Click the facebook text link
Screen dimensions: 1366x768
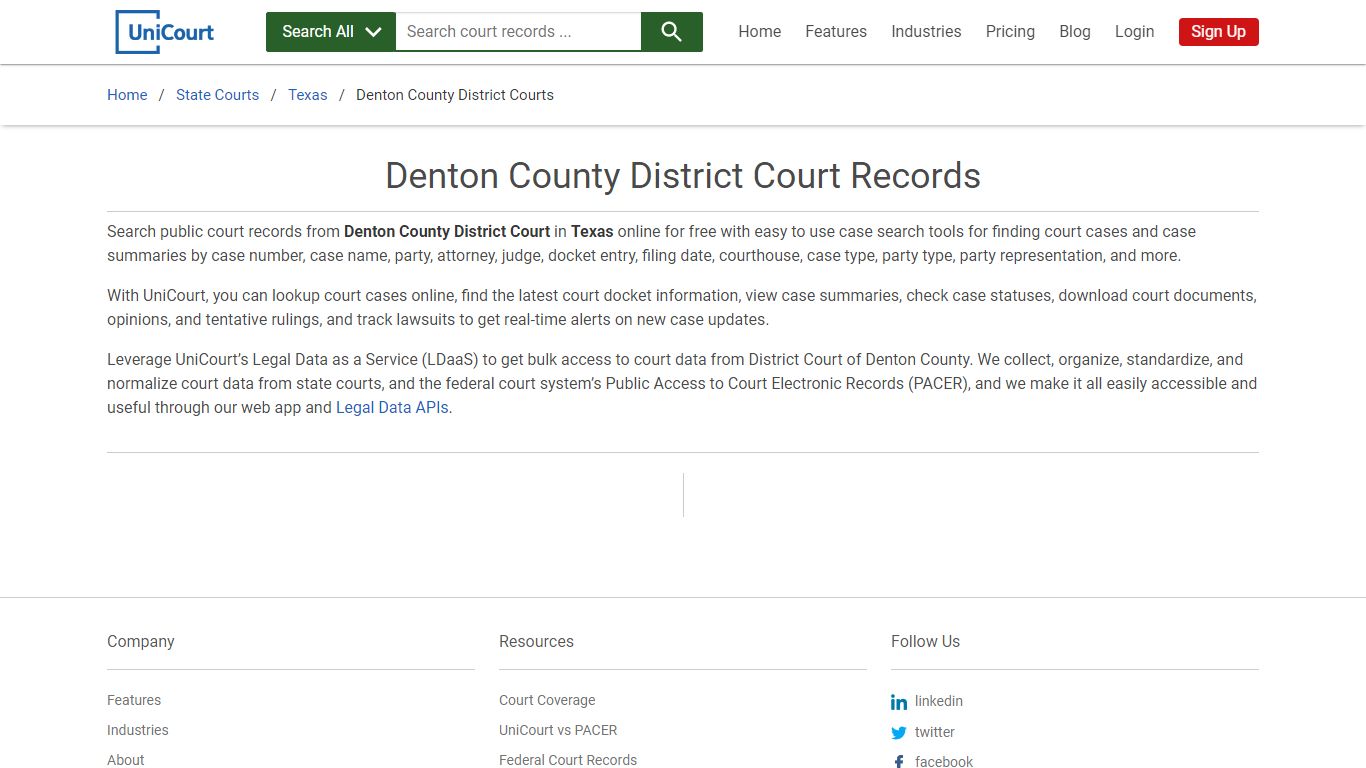point(944,762)
